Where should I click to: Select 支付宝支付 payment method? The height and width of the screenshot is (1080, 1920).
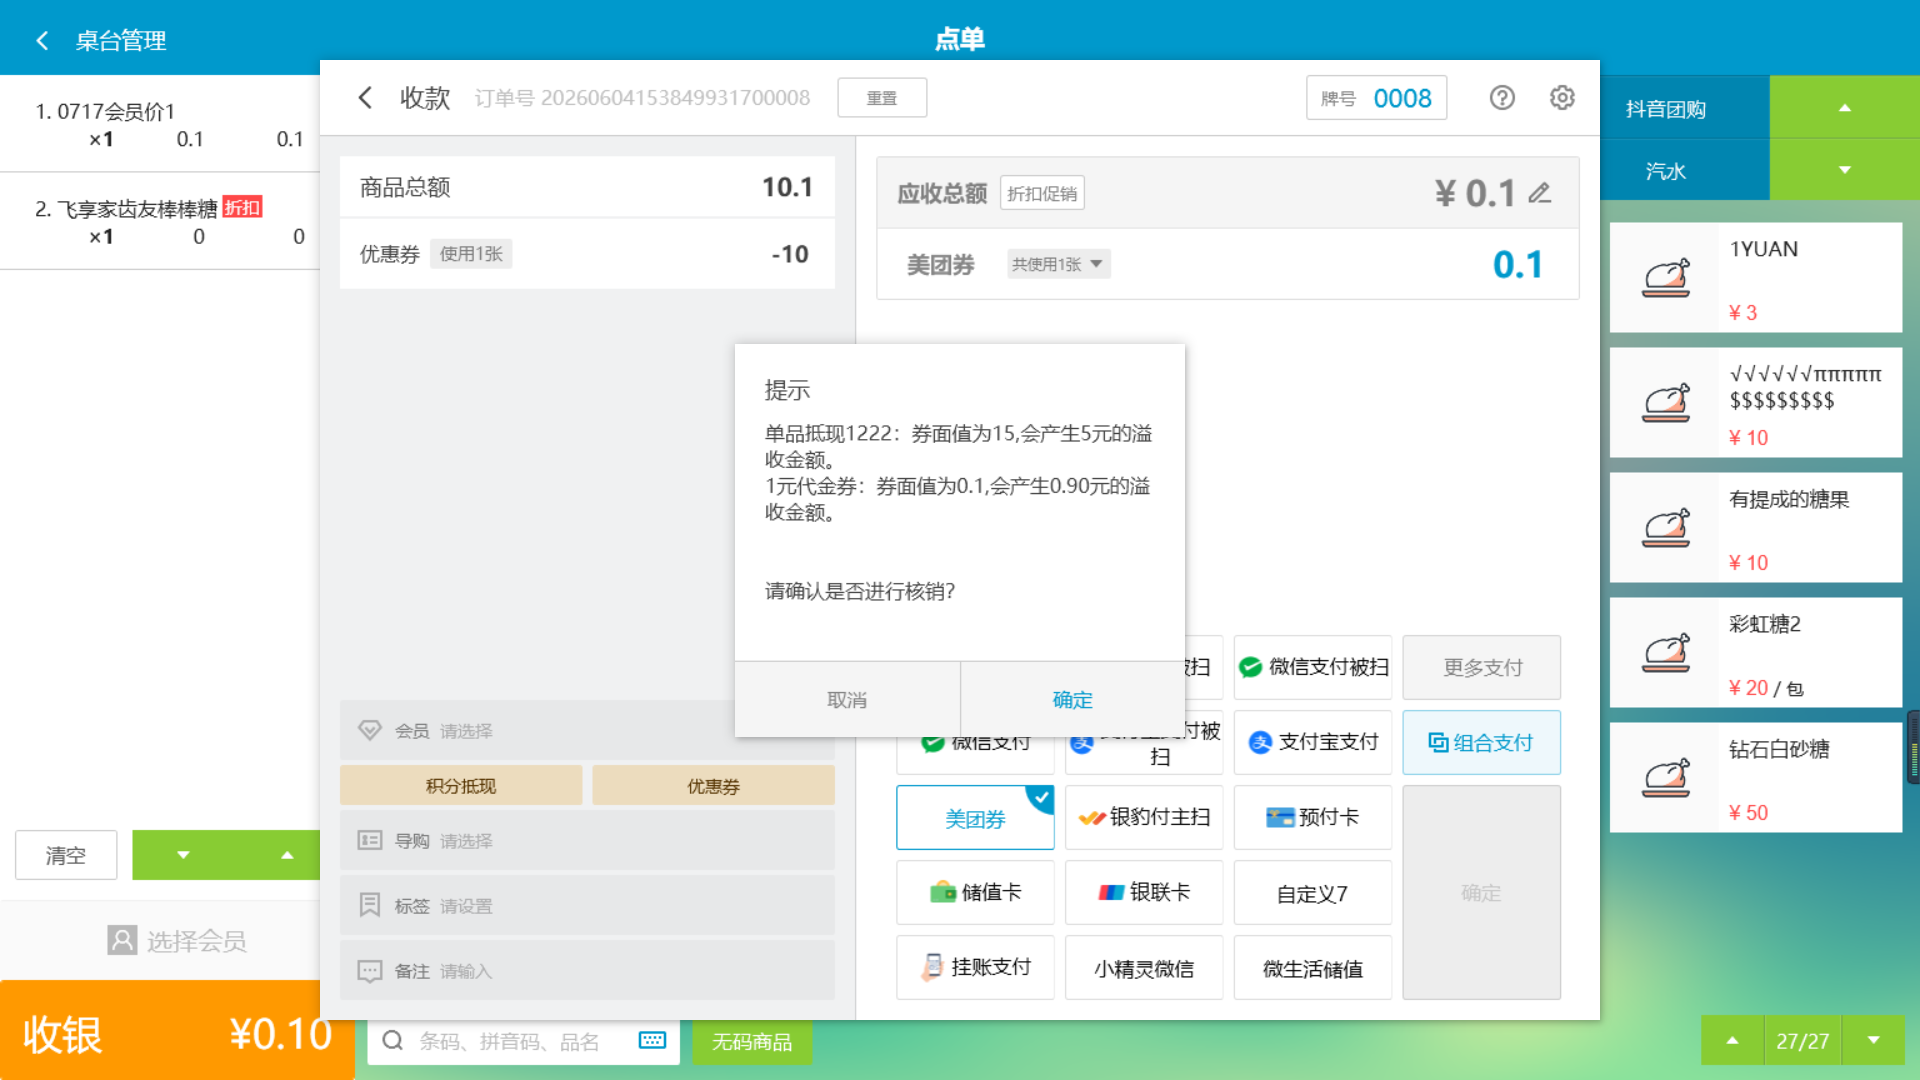coord(1312,742)
